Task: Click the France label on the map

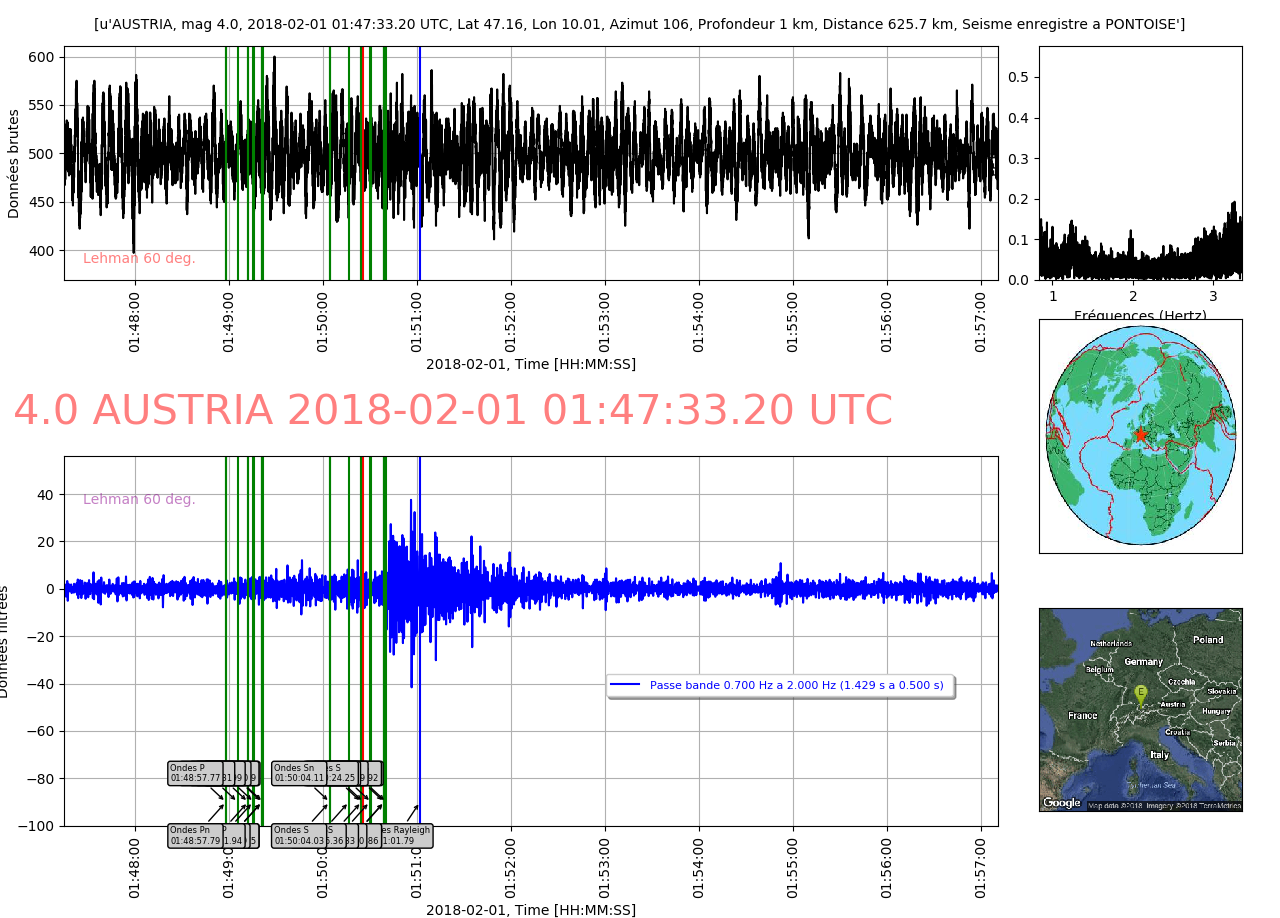Action: tap(1082, 716)
